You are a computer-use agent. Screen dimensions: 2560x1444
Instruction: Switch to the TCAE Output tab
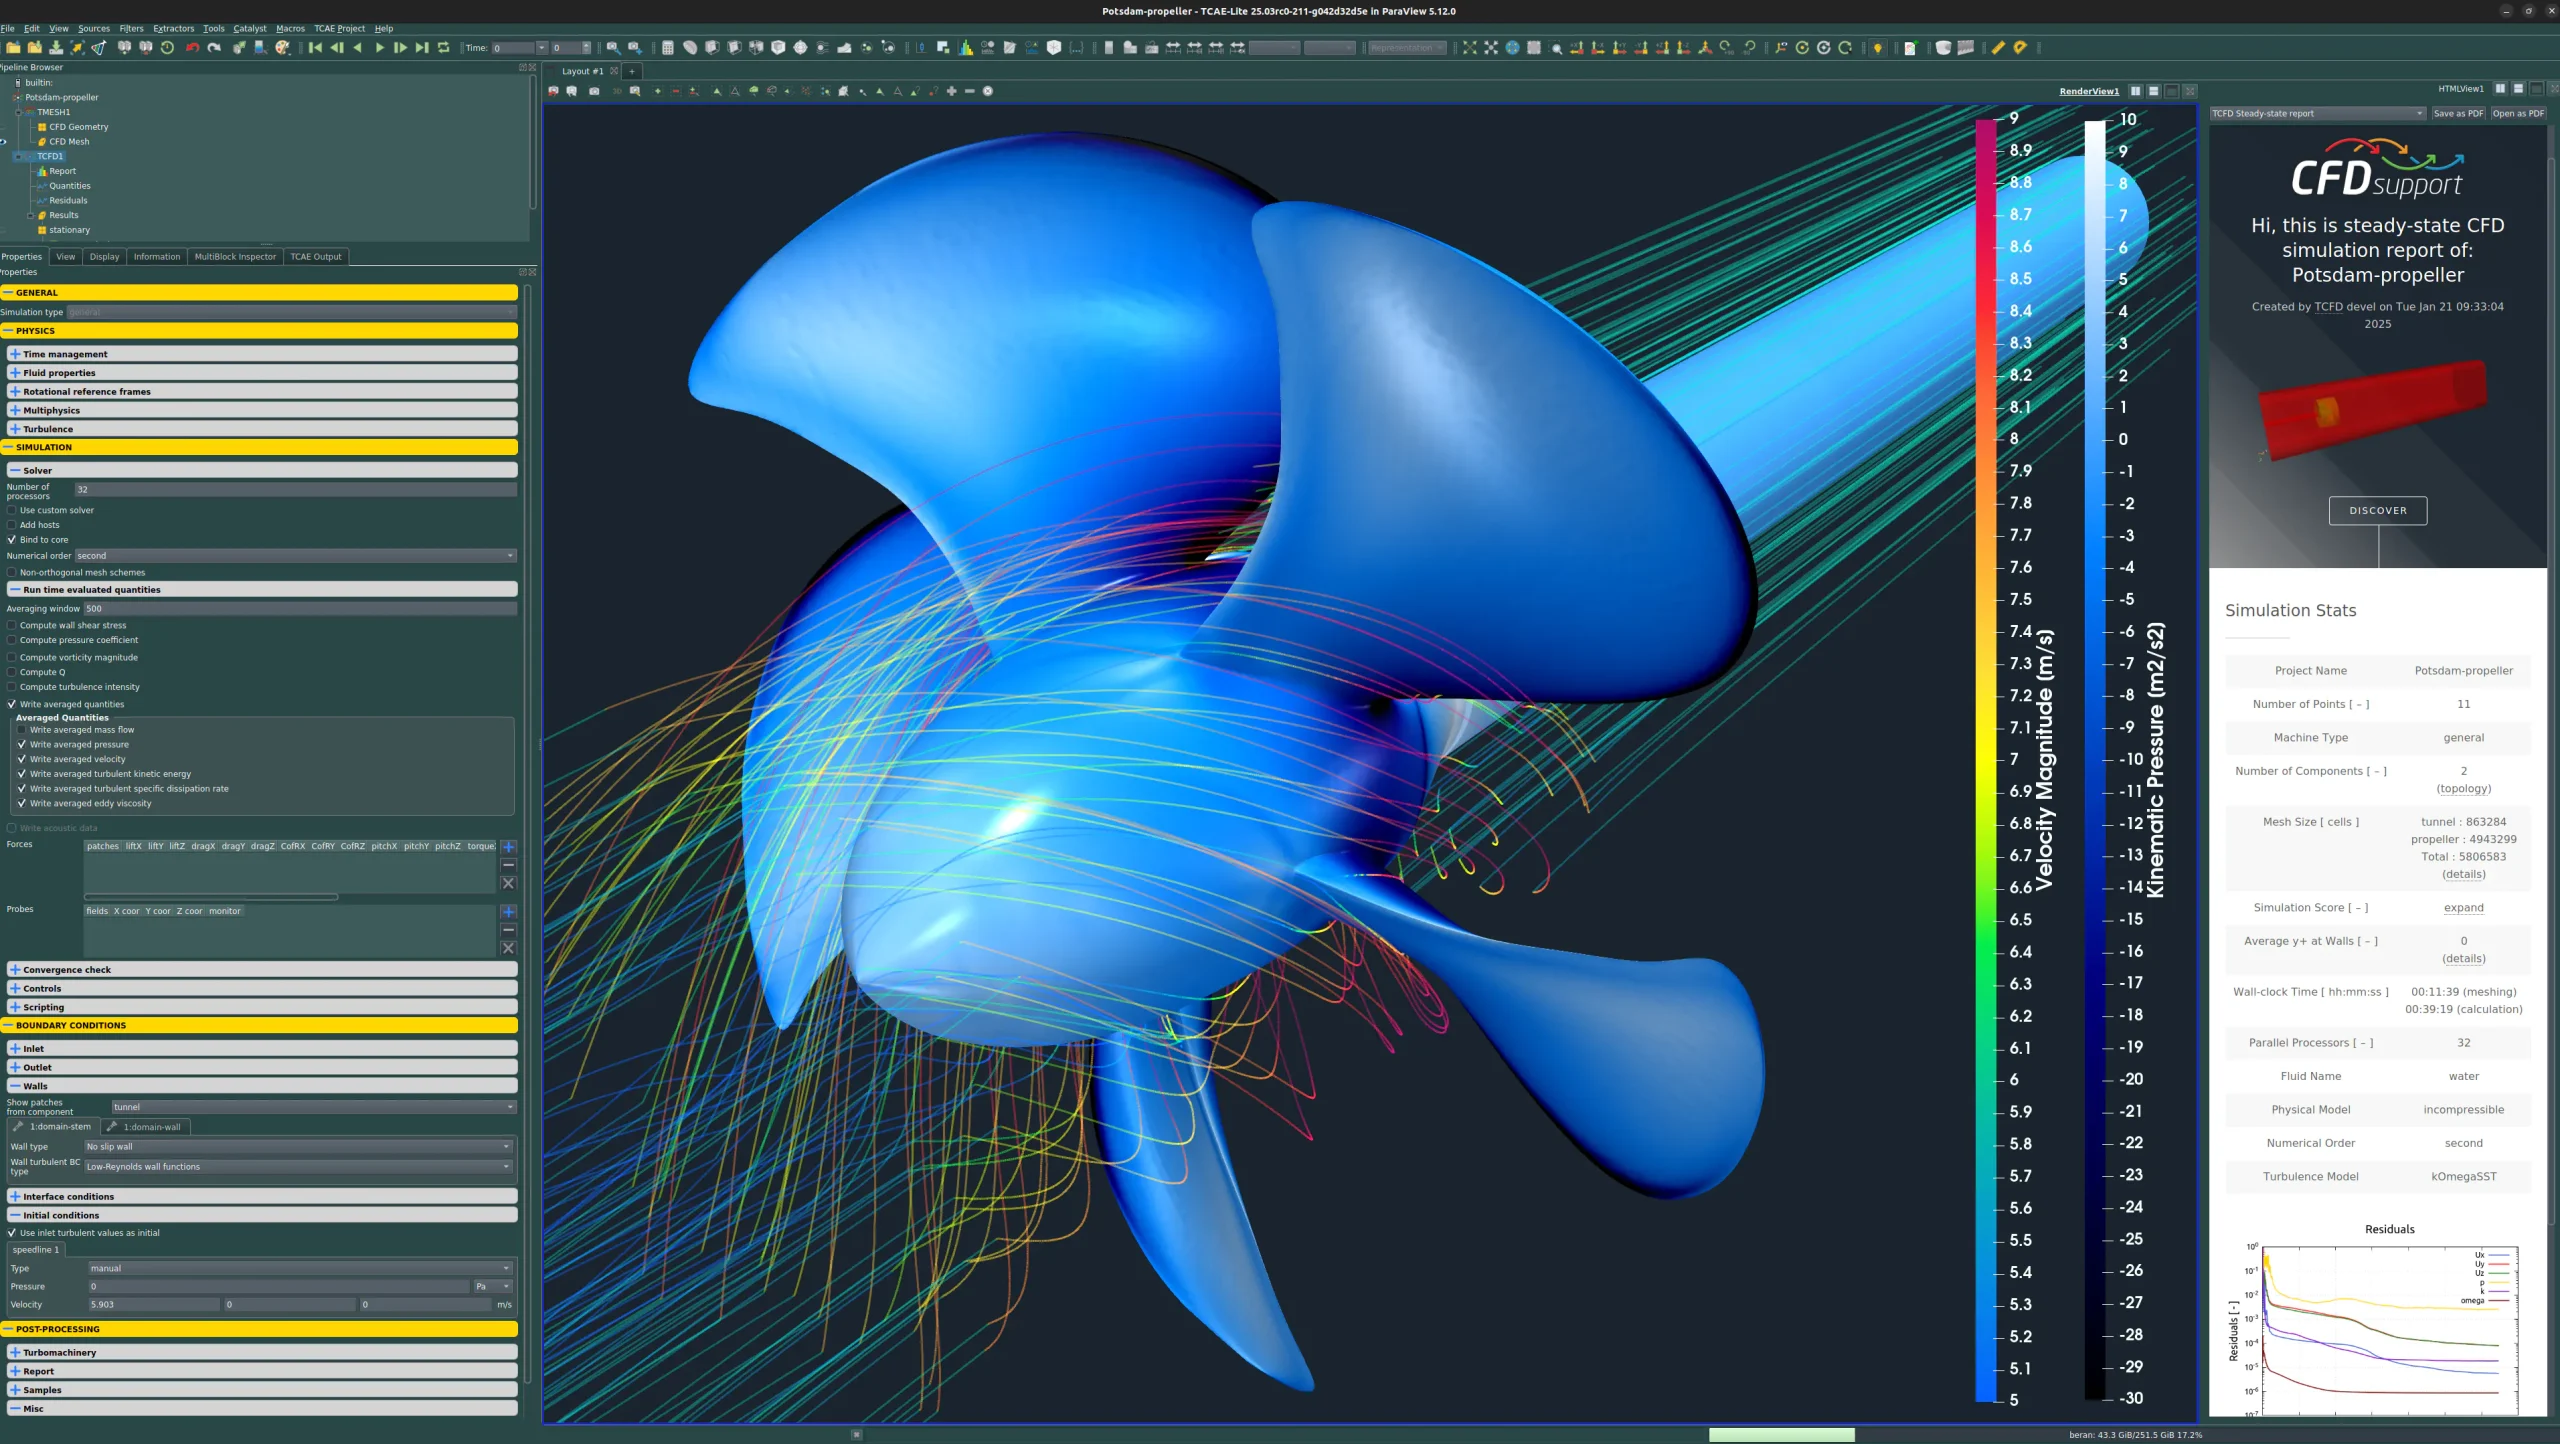tap(315, 257)
